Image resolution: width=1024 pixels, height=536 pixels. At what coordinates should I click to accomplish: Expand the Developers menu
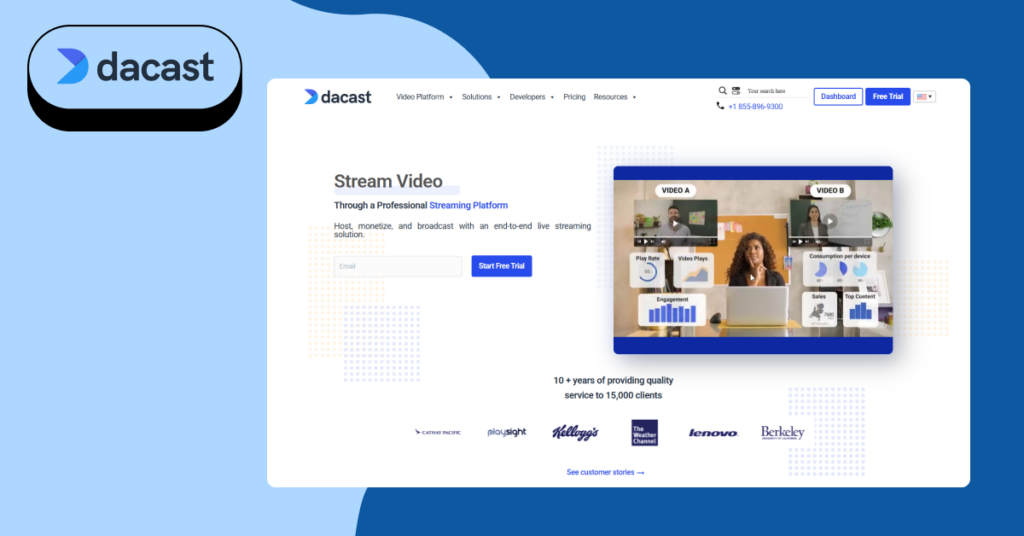pyautogui.click(x=532, y=97)
